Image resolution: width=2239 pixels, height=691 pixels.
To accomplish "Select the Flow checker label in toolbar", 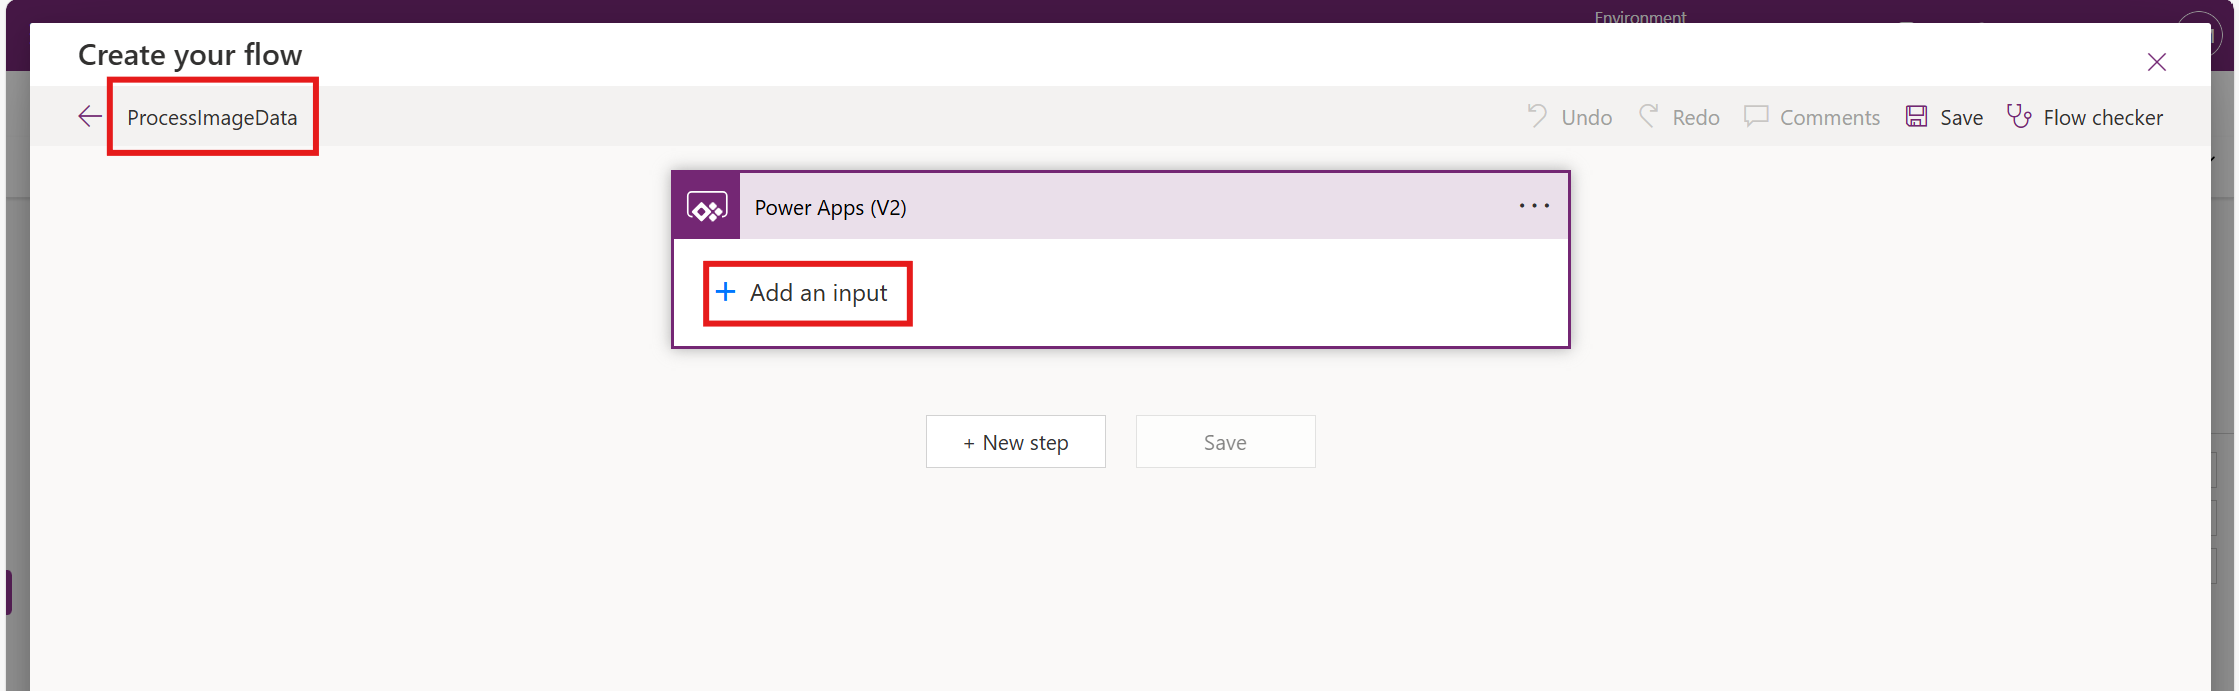I will [x=2103, y=118].
